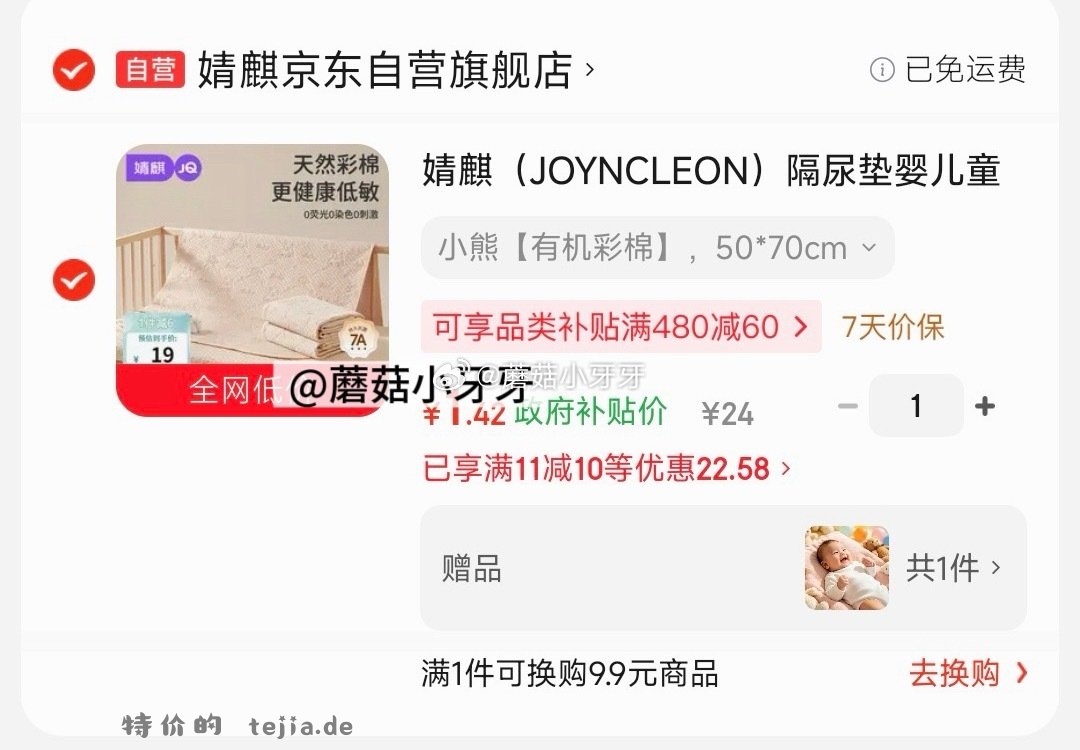
Task: Expand the store name chevron arrow
Action: [x=590, y=70]
